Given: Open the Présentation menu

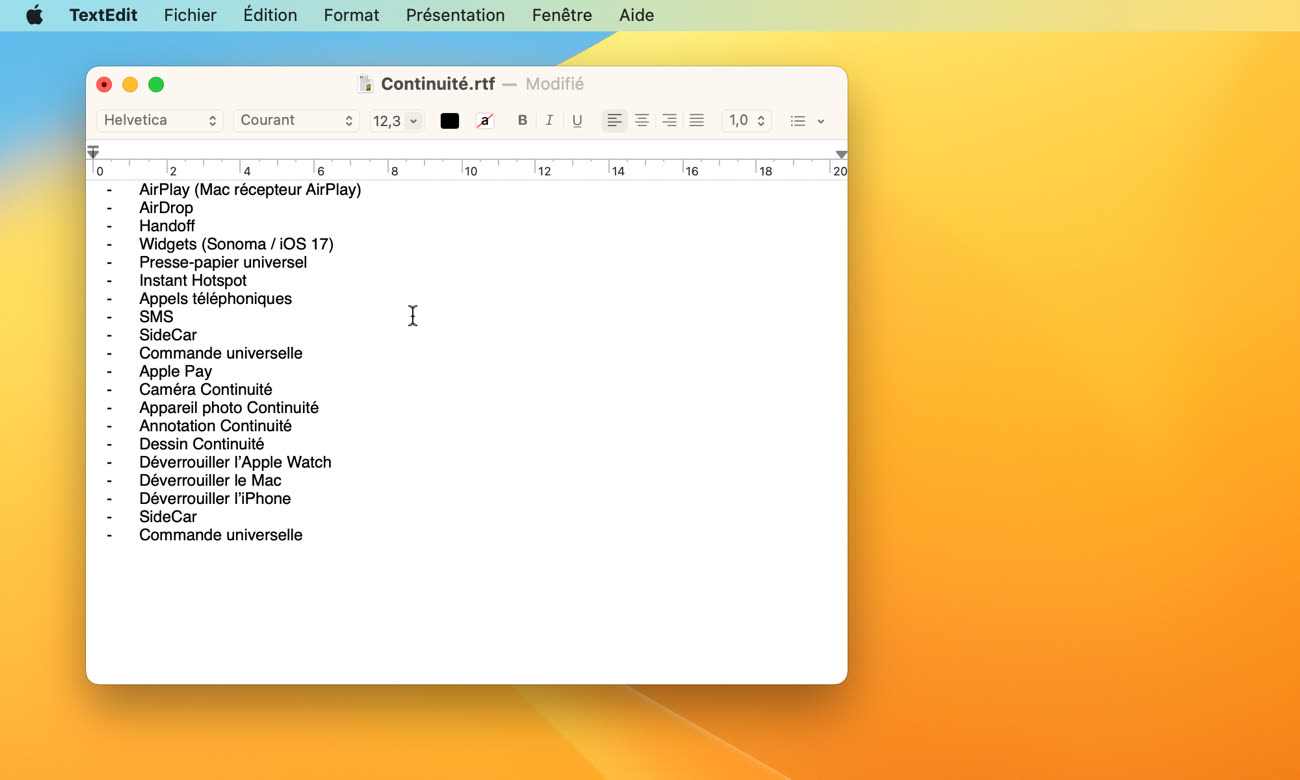Looking at the screenshot, I should (x=455, y=15).
